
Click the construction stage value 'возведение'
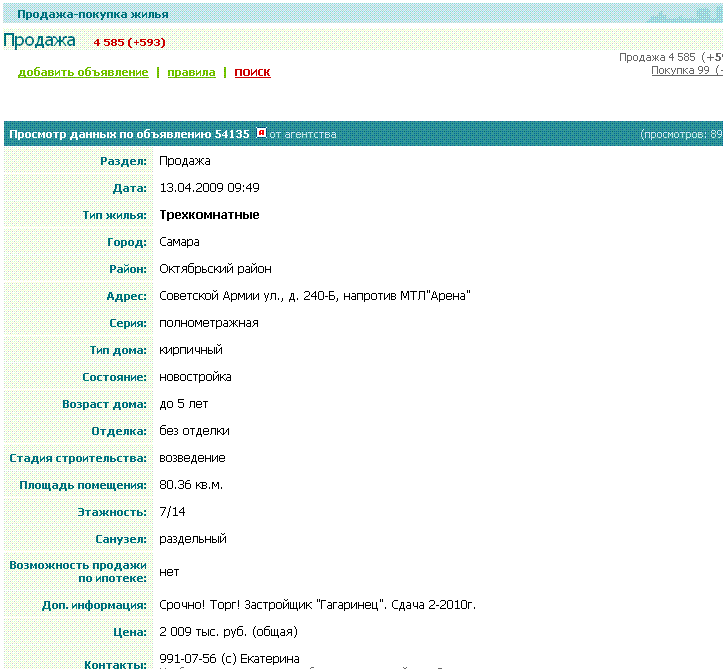[x=192, y=458]
